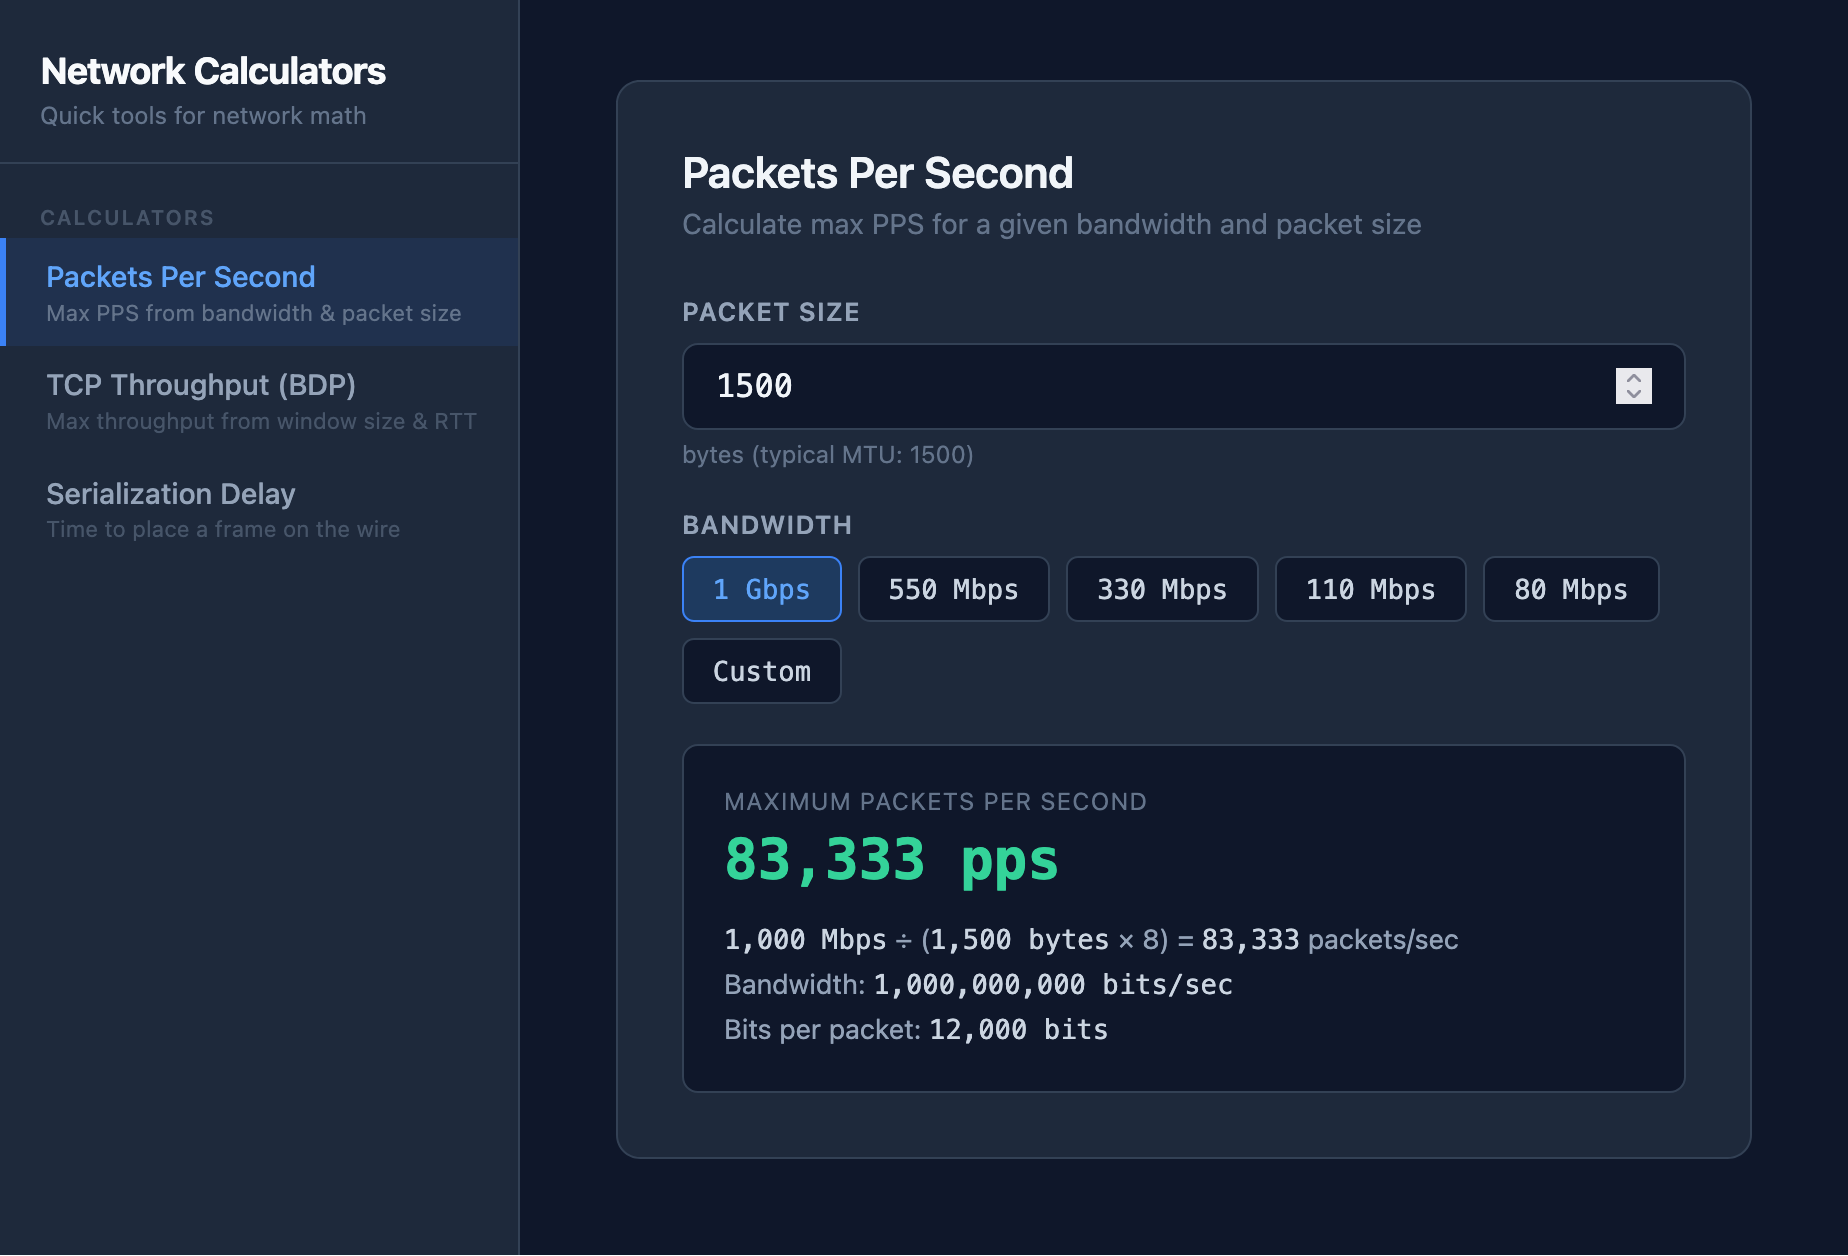Click the MAXIMUM PACKETS PER SECOND label
The image size is (1848, 1256).
click(935, 801)
